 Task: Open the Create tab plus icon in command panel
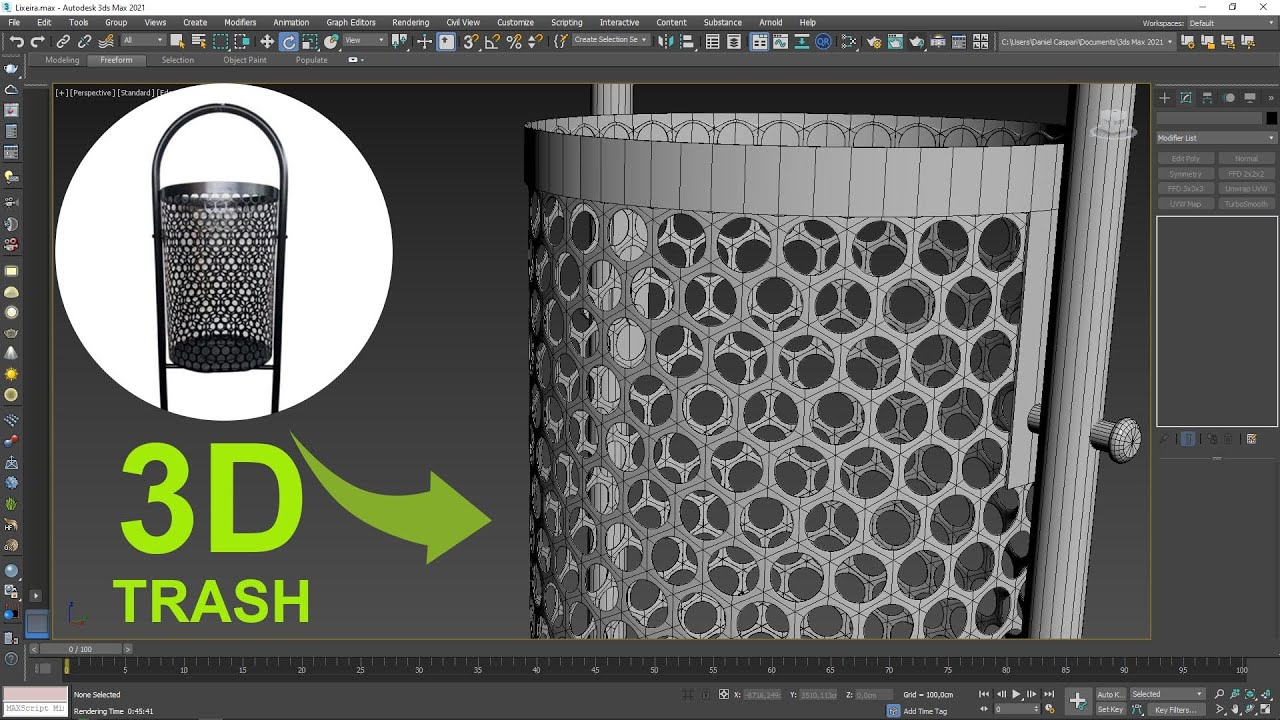coord(1164,98)
